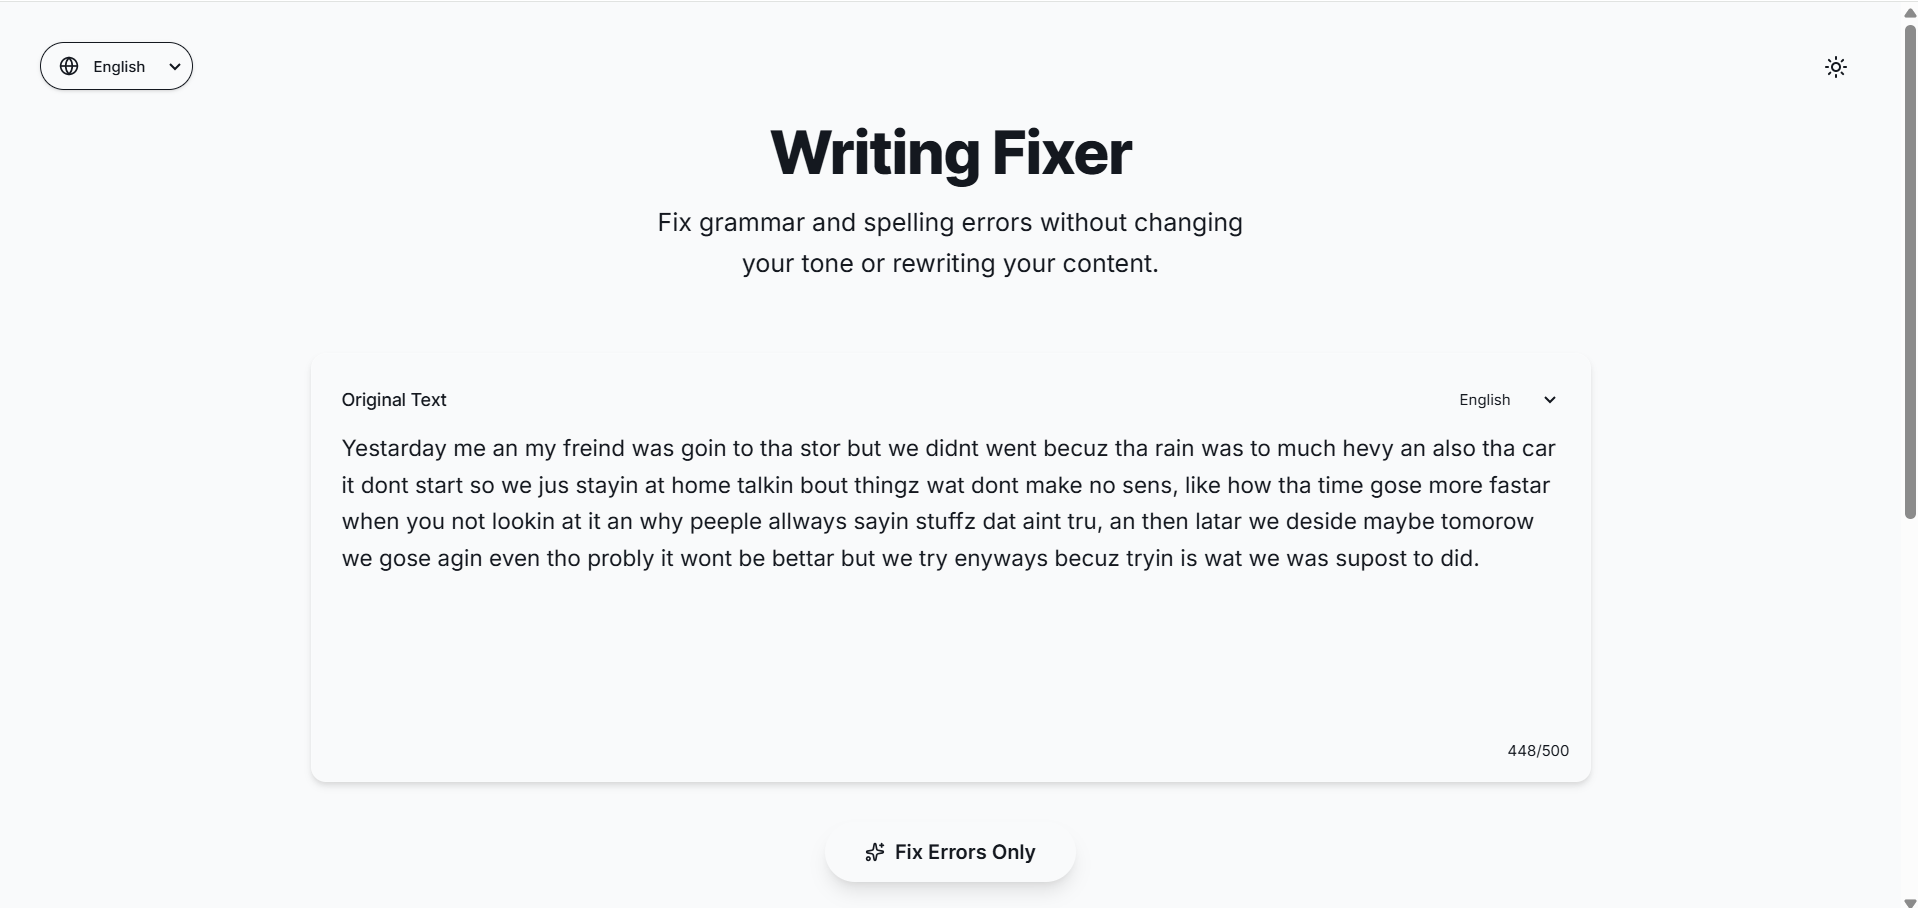Open the English language dropdown at top left

click(x=116, y=66)
